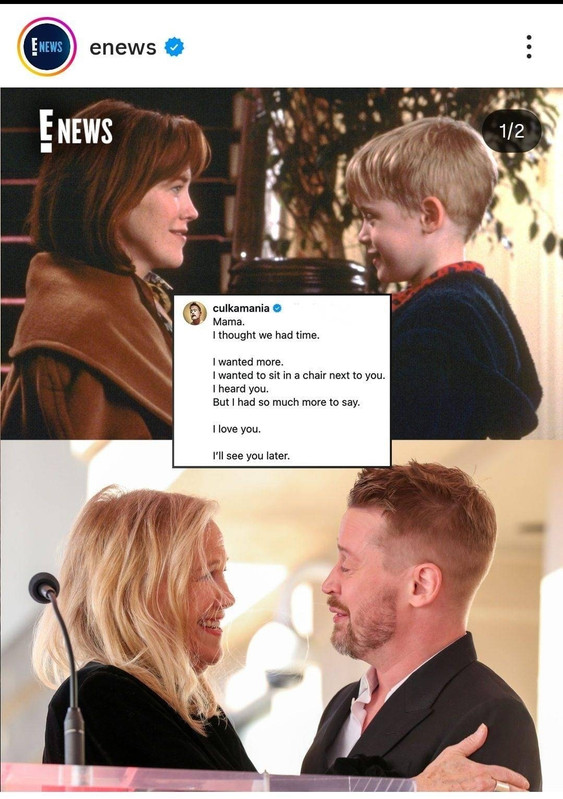Click the verified badge next to culkamania
Viewport: 563px width, 799px height.
click(x=277, y=308)
